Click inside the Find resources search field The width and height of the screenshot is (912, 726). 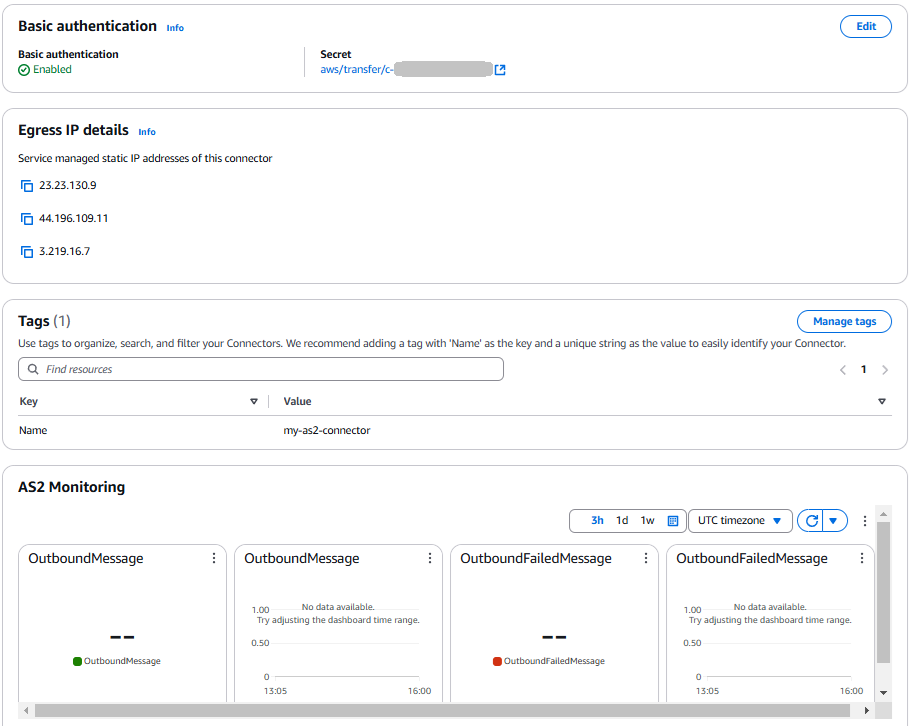coord(200,369)
